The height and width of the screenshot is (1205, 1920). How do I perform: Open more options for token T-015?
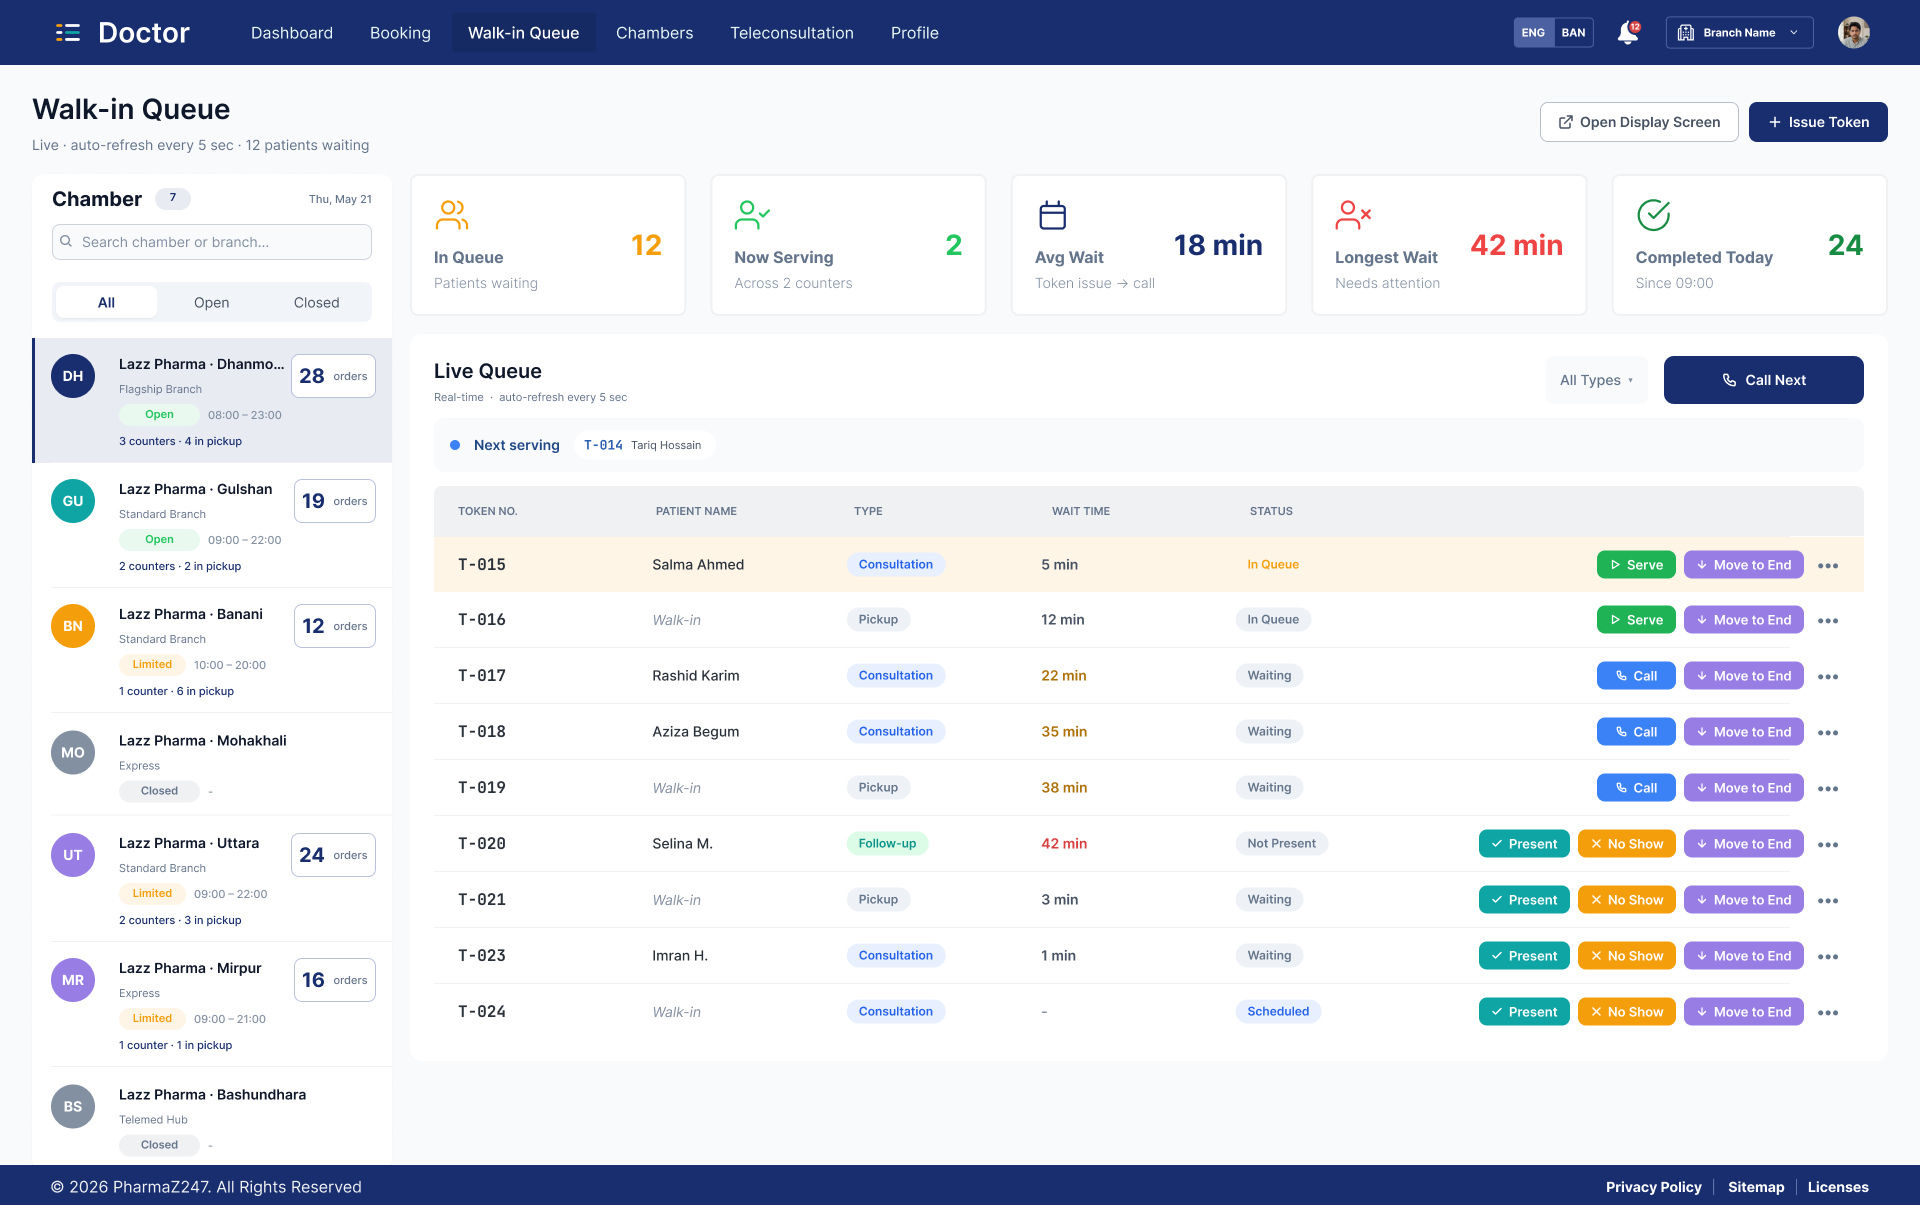[1828, 566]
